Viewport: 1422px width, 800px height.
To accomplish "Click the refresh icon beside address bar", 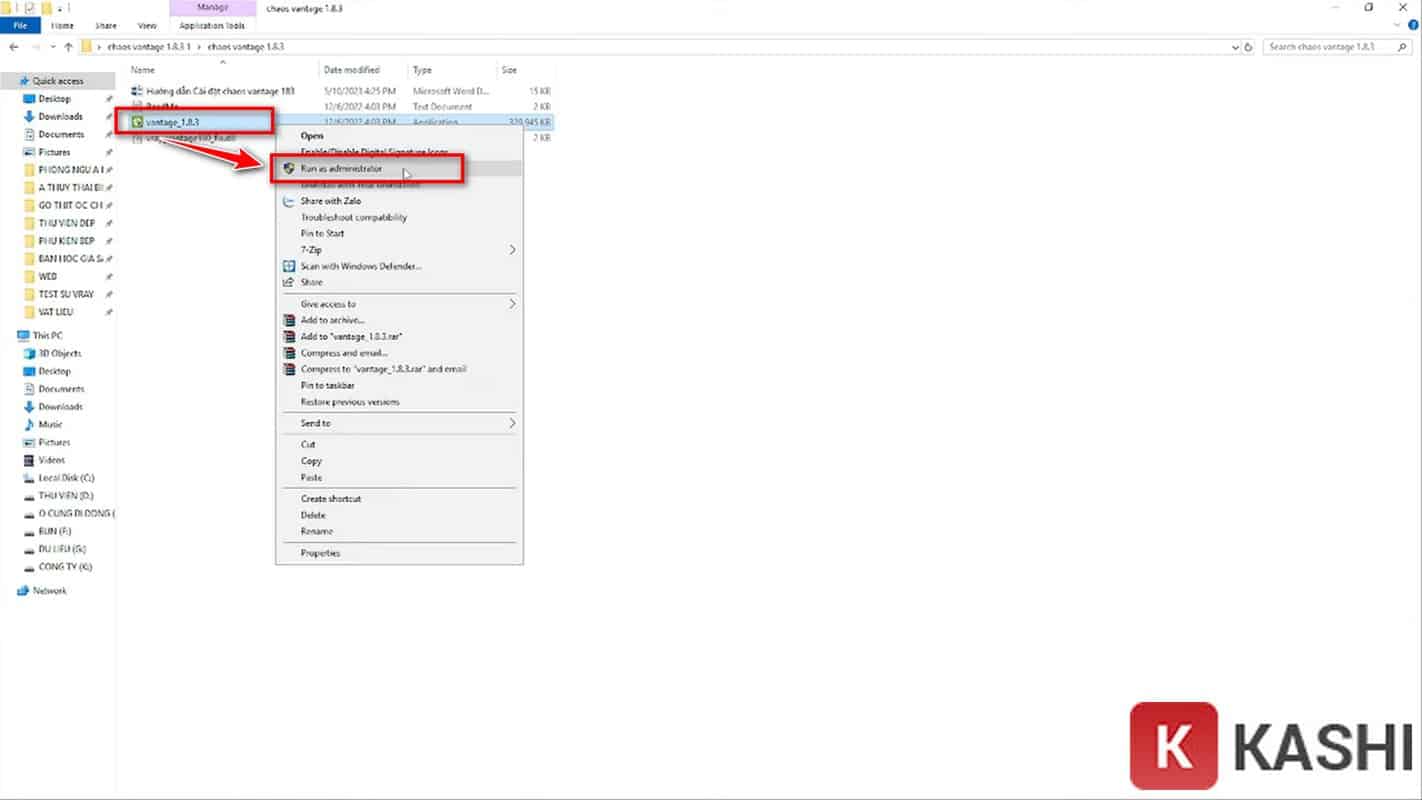I will coord(1249,47).
